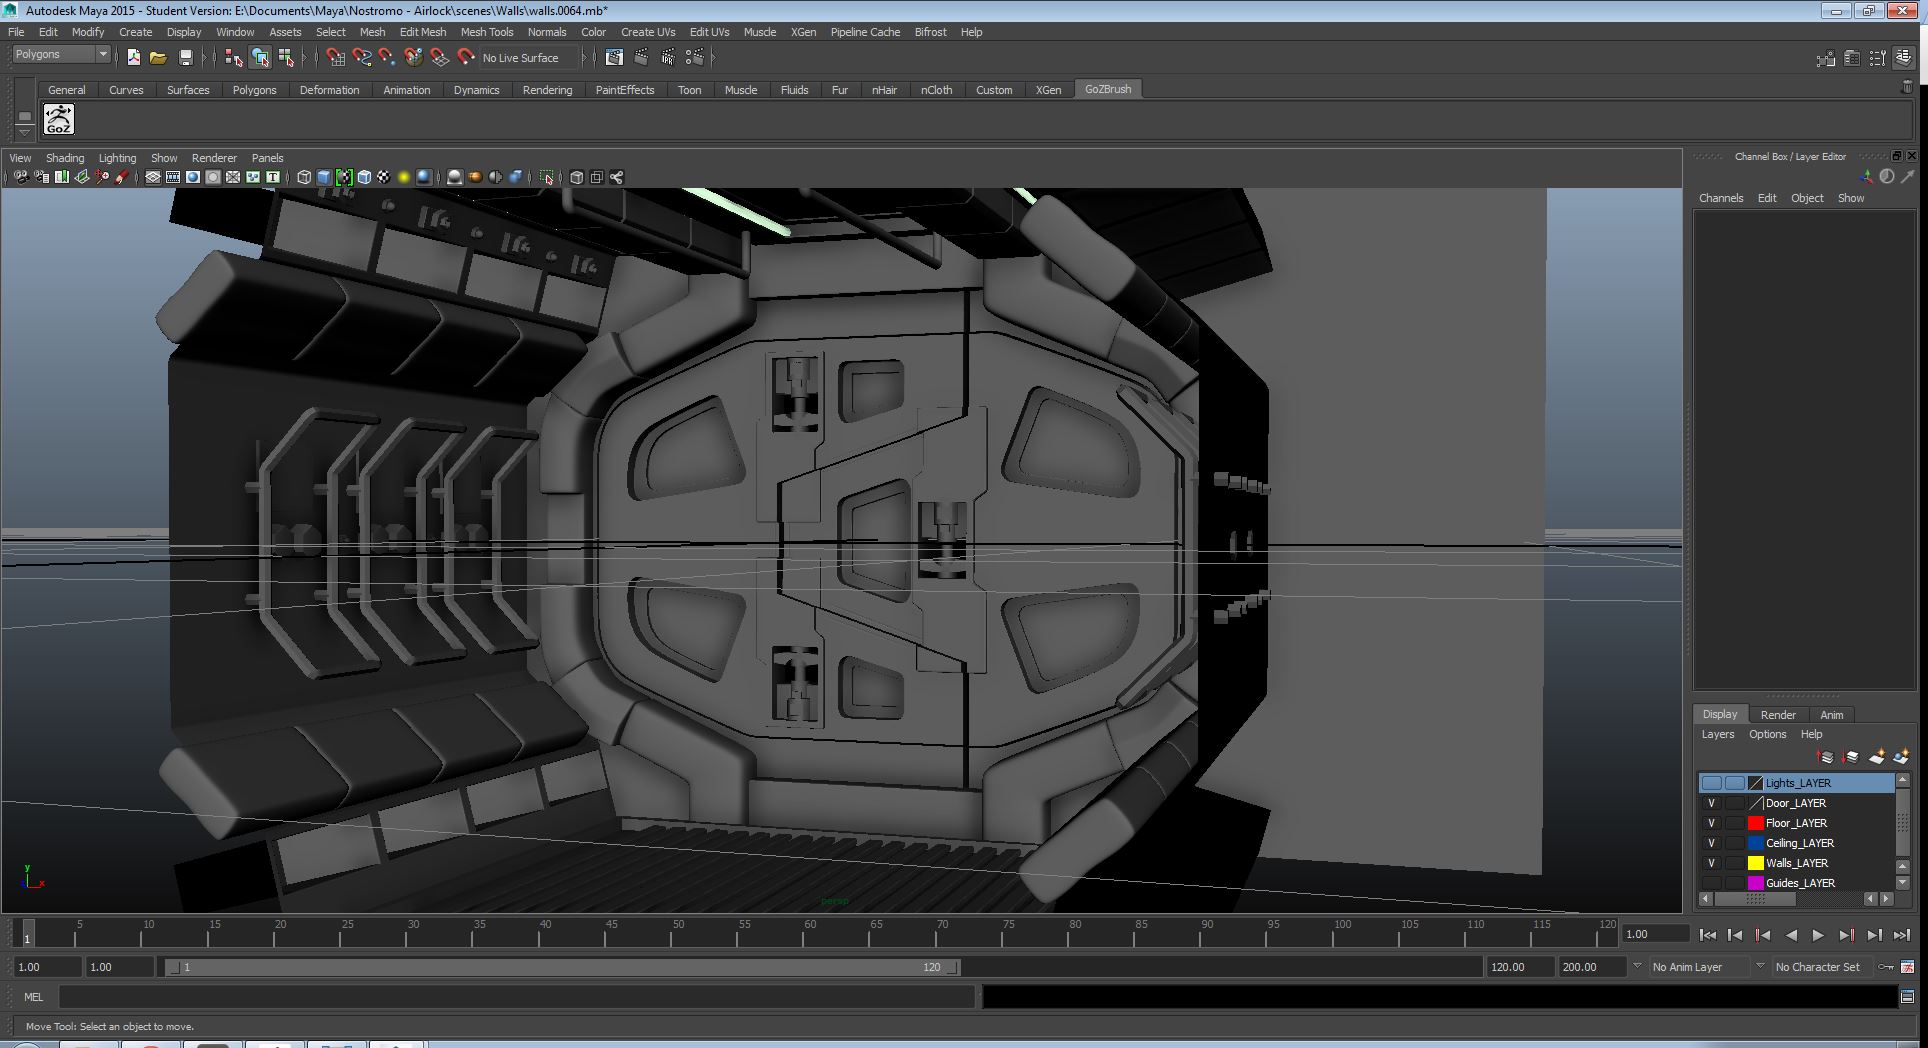Click select camera icon in viewport toolbar
This screenshot has width=1928, height=1048.
pos(21,177)
